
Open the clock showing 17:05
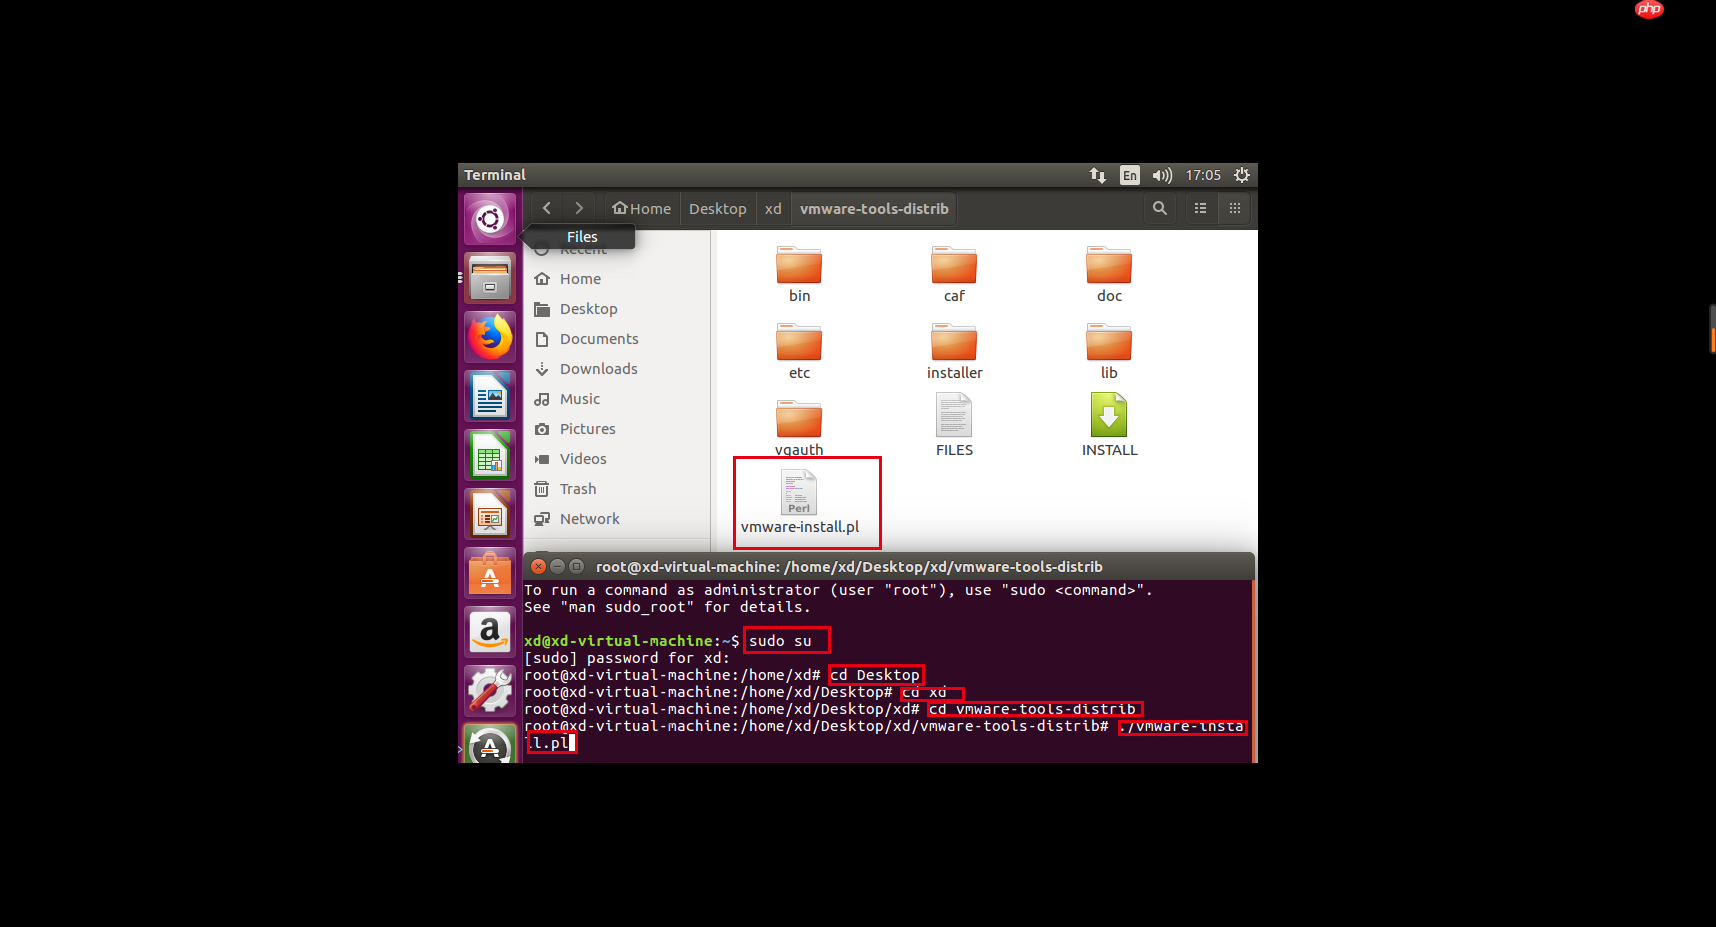click(1202, 174)
